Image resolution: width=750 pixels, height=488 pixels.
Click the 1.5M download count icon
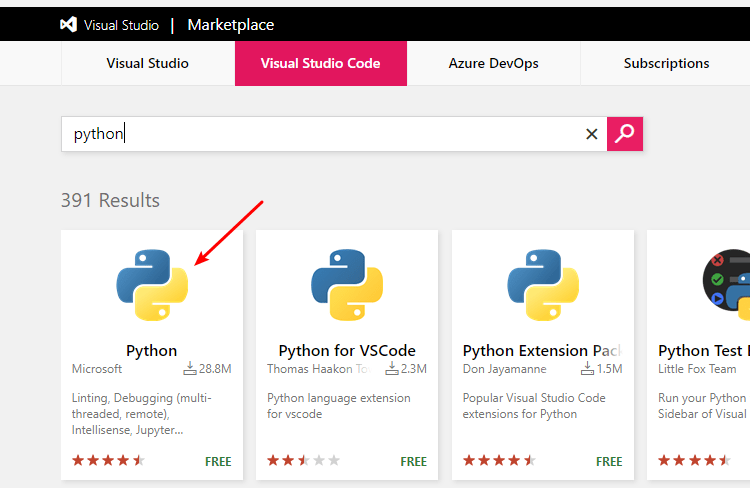point(587,368)
